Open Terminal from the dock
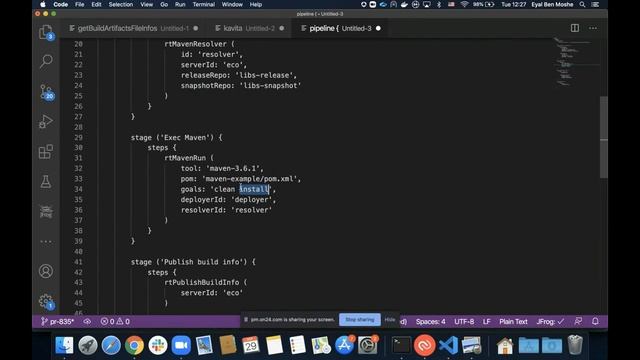Viewport: 640px width, 360px height. (401, 345)
